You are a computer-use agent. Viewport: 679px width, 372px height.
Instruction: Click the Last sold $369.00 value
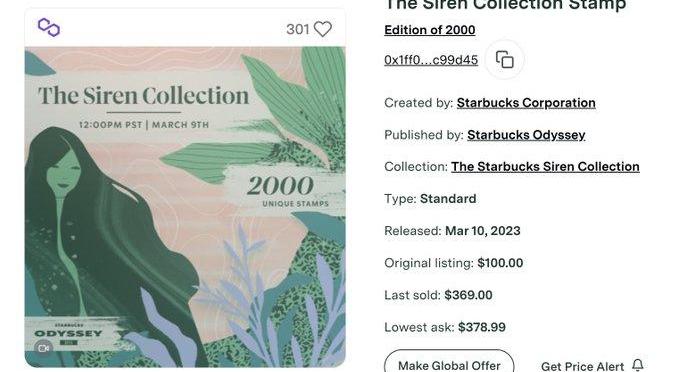468,295
